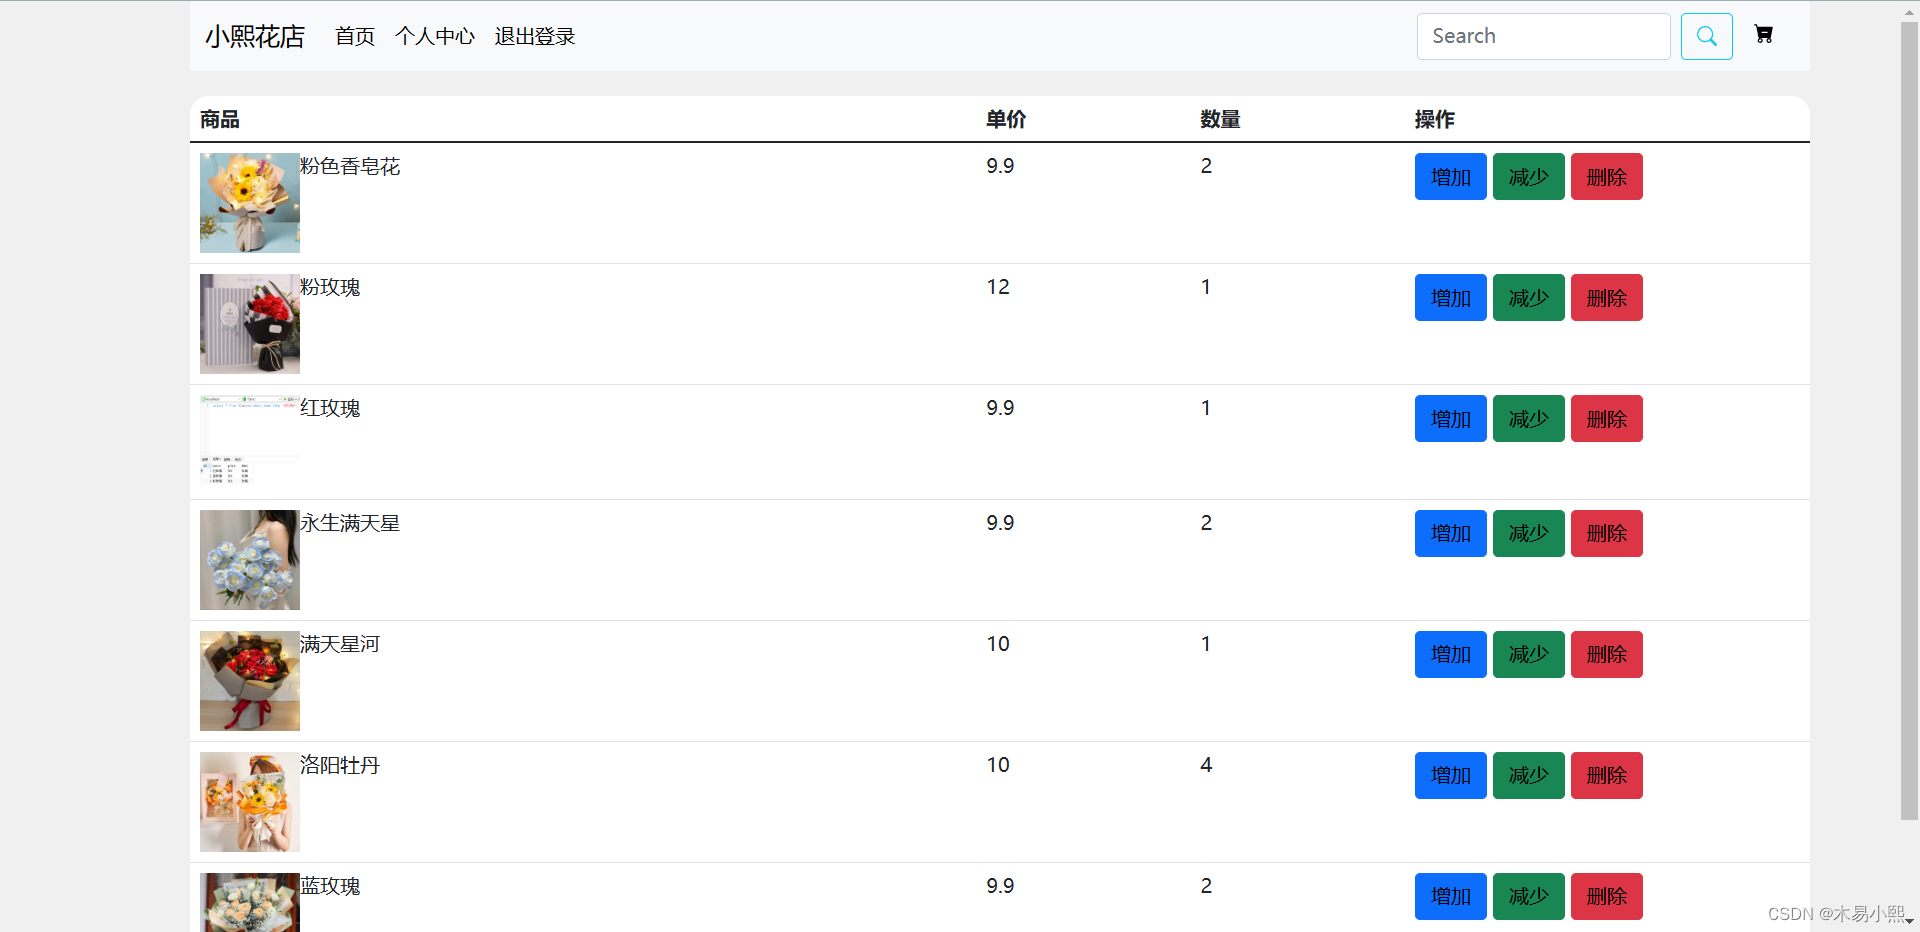Viewport: 1920px width, 932px height.
Task: Click the 蓝玫瑰 product name
Action: (330, 886)
